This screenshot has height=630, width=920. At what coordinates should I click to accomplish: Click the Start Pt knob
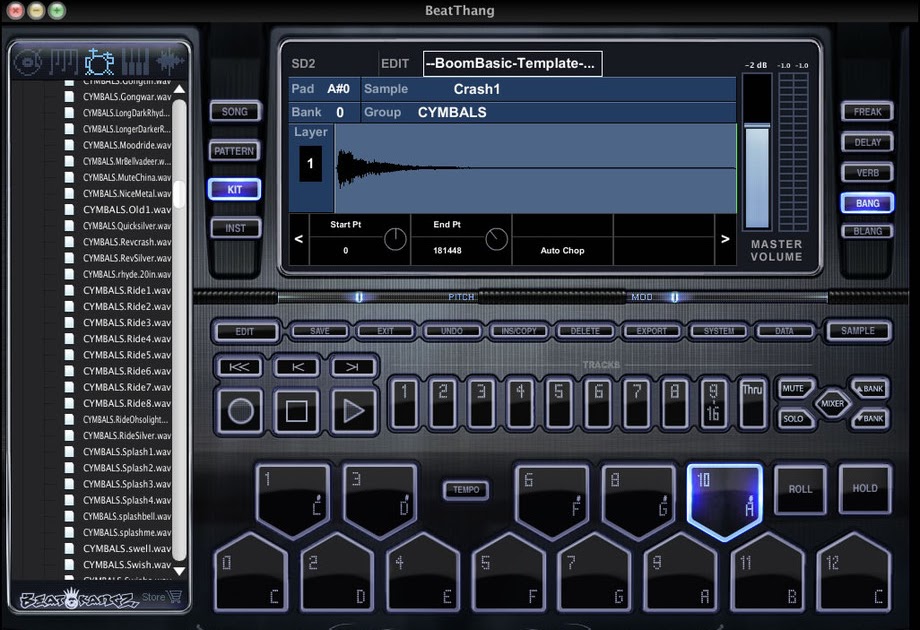pyautogui.click(x=395, y=239)
